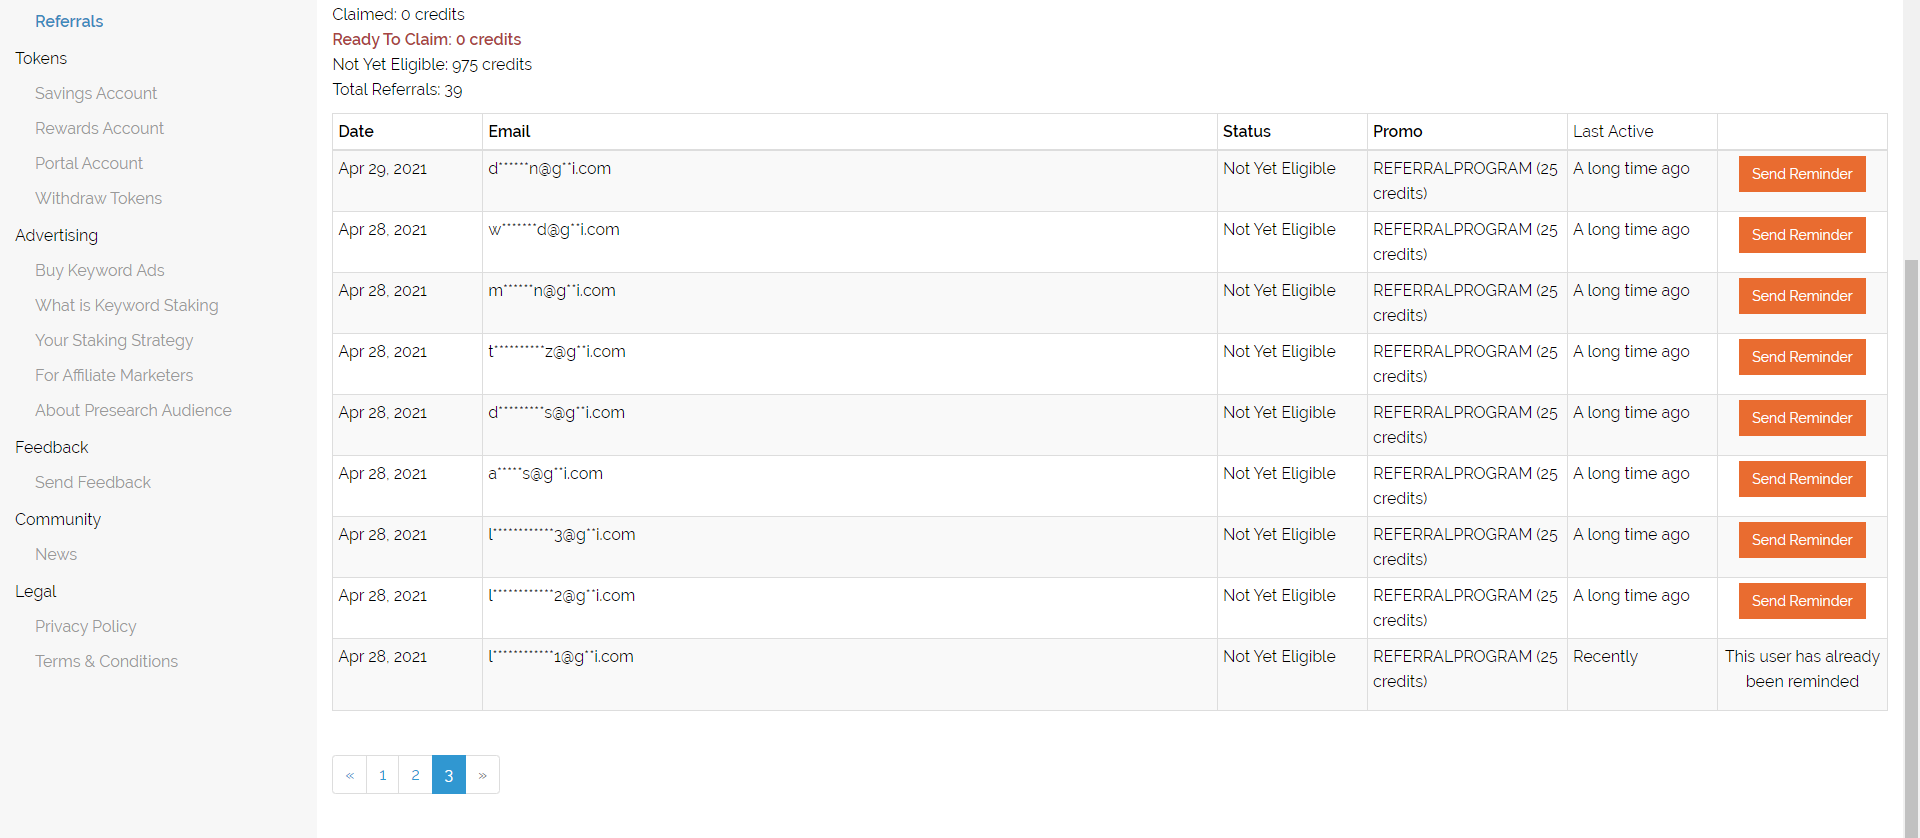Send Reminder for a*****s@g**i.com referral
This screenshot has height=838, width=1920.
coord(1801,479)
